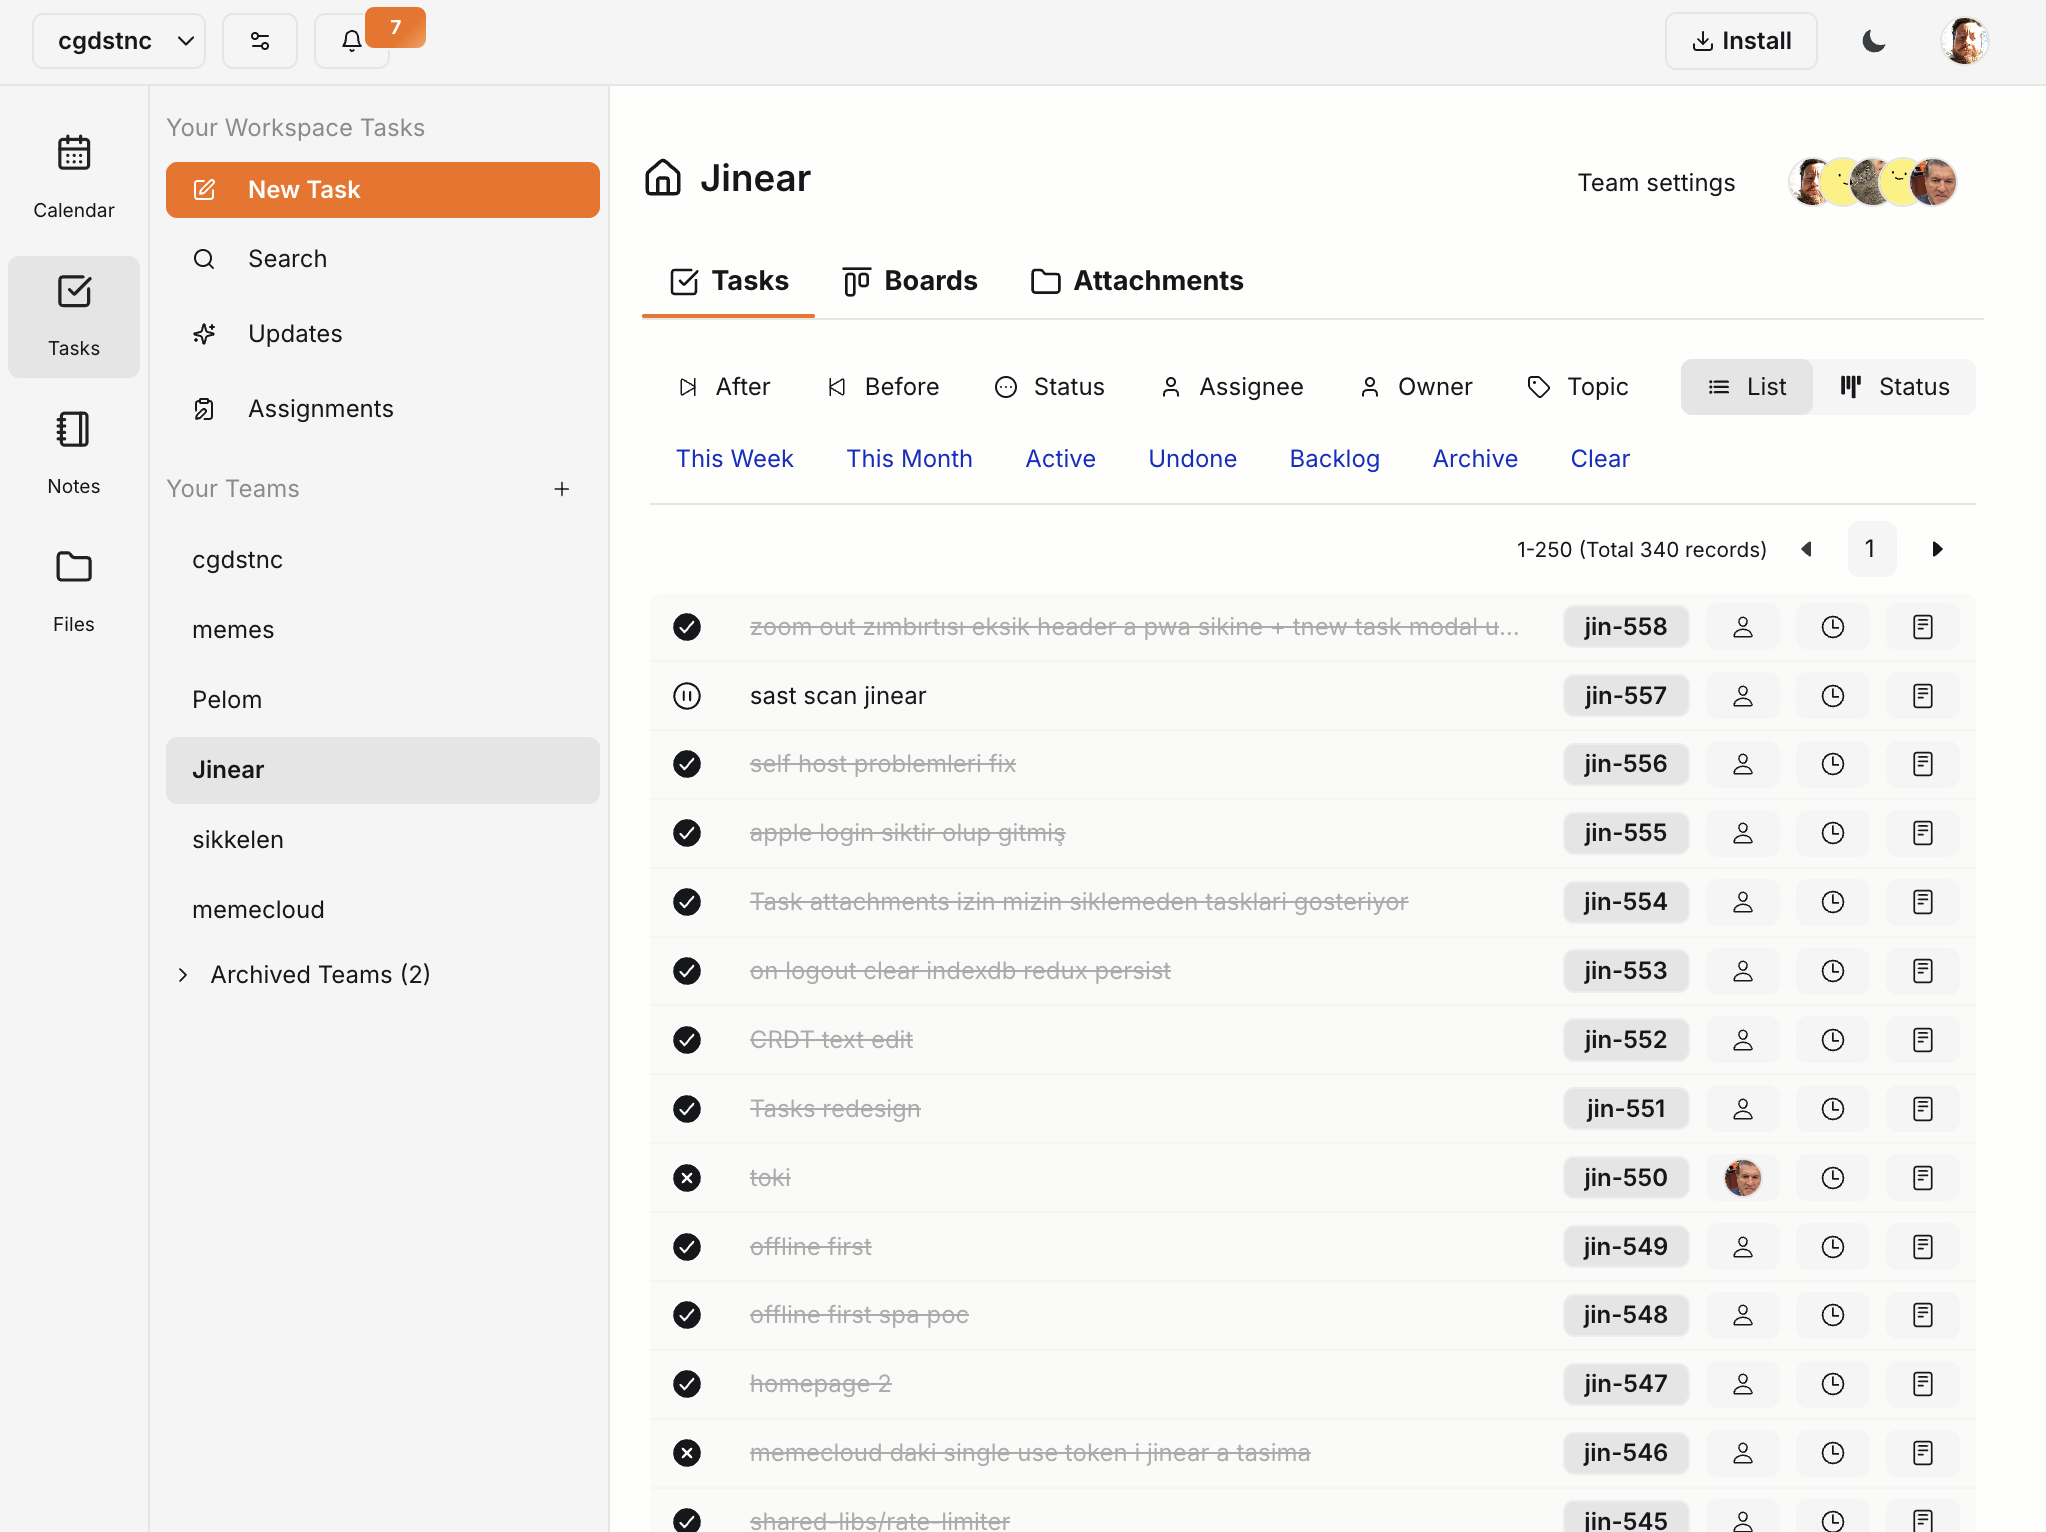Open description icon for jin-558
This screenshot has height=1532, width=2046.
[1923, 627]
